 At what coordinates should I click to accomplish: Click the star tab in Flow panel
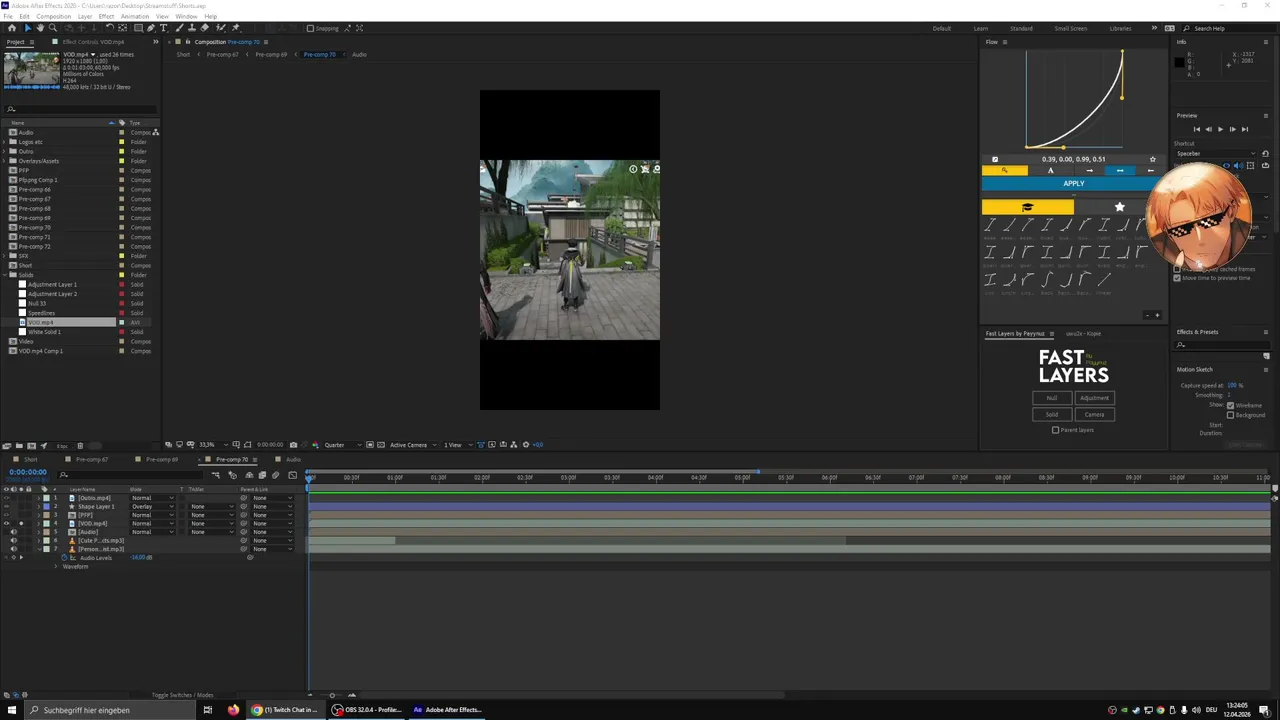(1120, 207)
